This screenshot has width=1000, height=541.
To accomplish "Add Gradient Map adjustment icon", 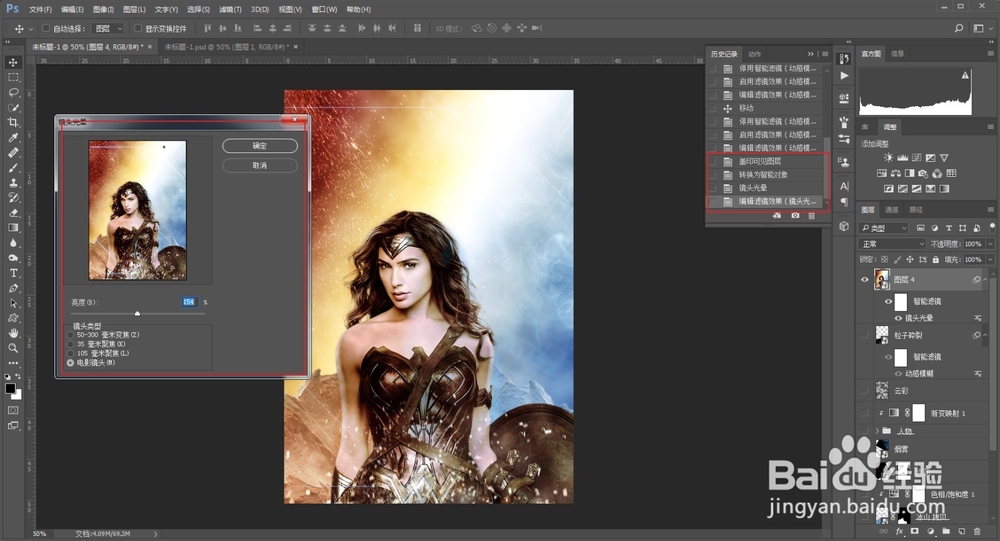I will click(945, 189).
